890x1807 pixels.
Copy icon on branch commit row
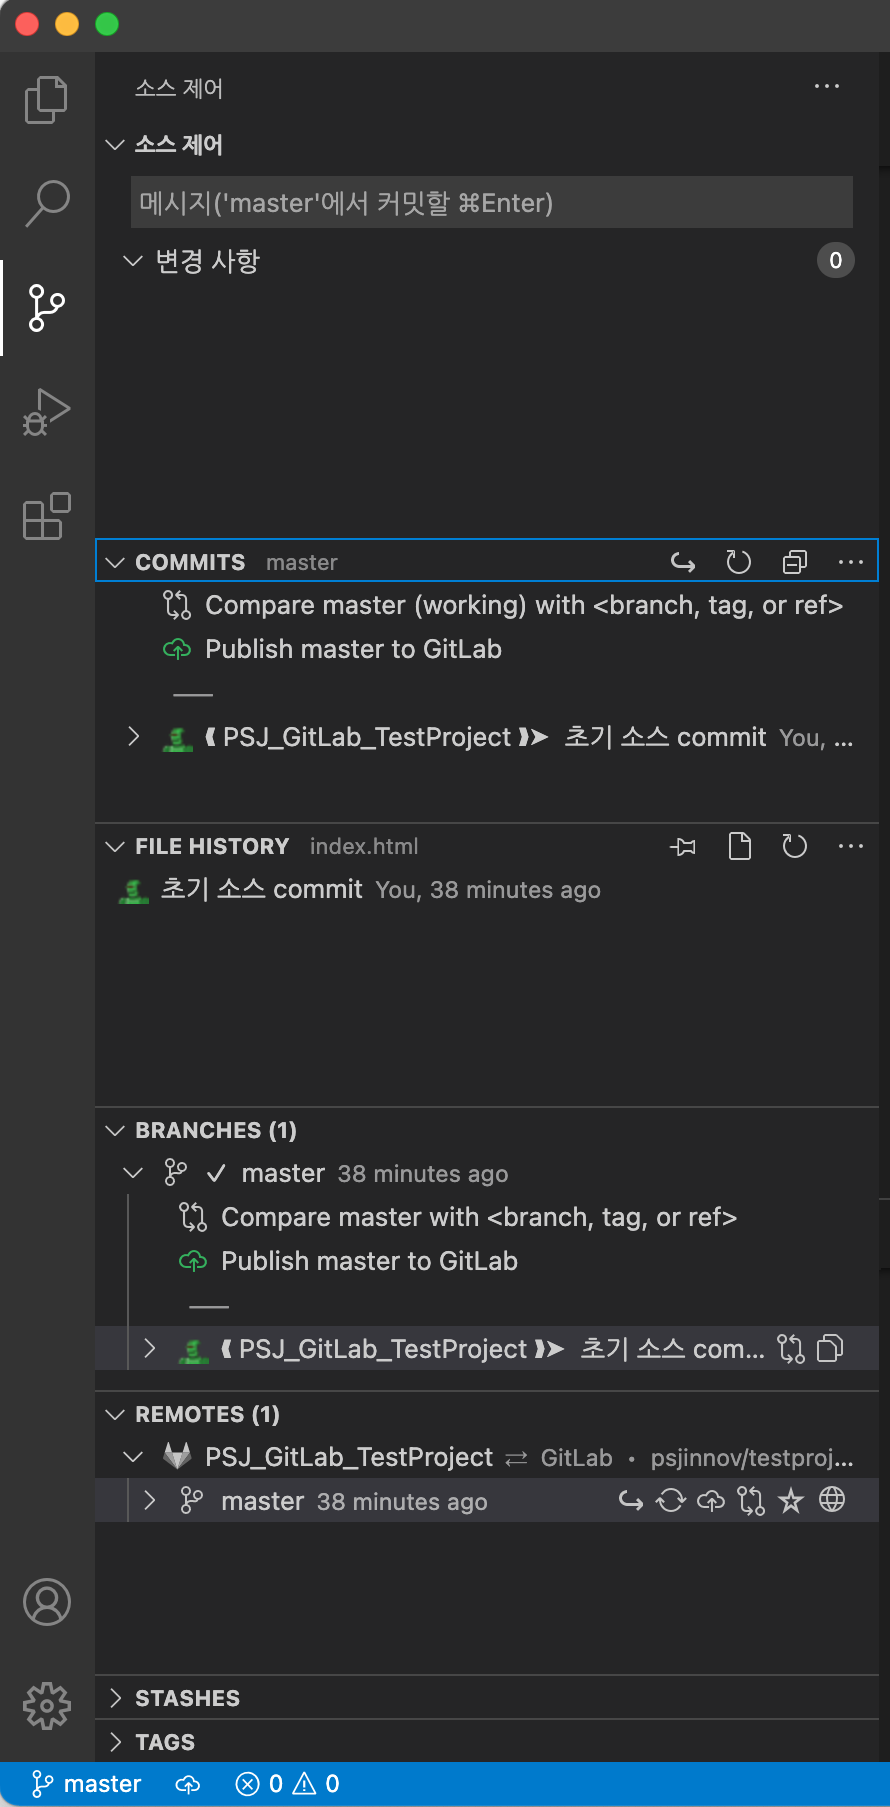(x=831, y=1349)
